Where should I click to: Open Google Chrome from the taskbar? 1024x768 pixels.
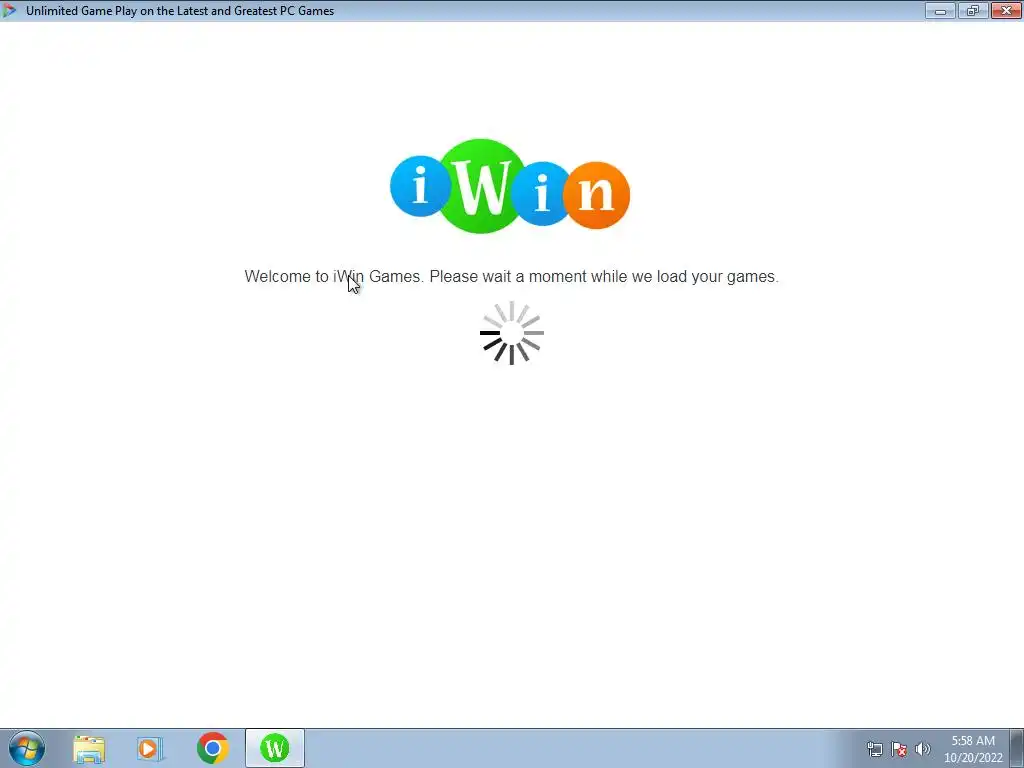212,748
